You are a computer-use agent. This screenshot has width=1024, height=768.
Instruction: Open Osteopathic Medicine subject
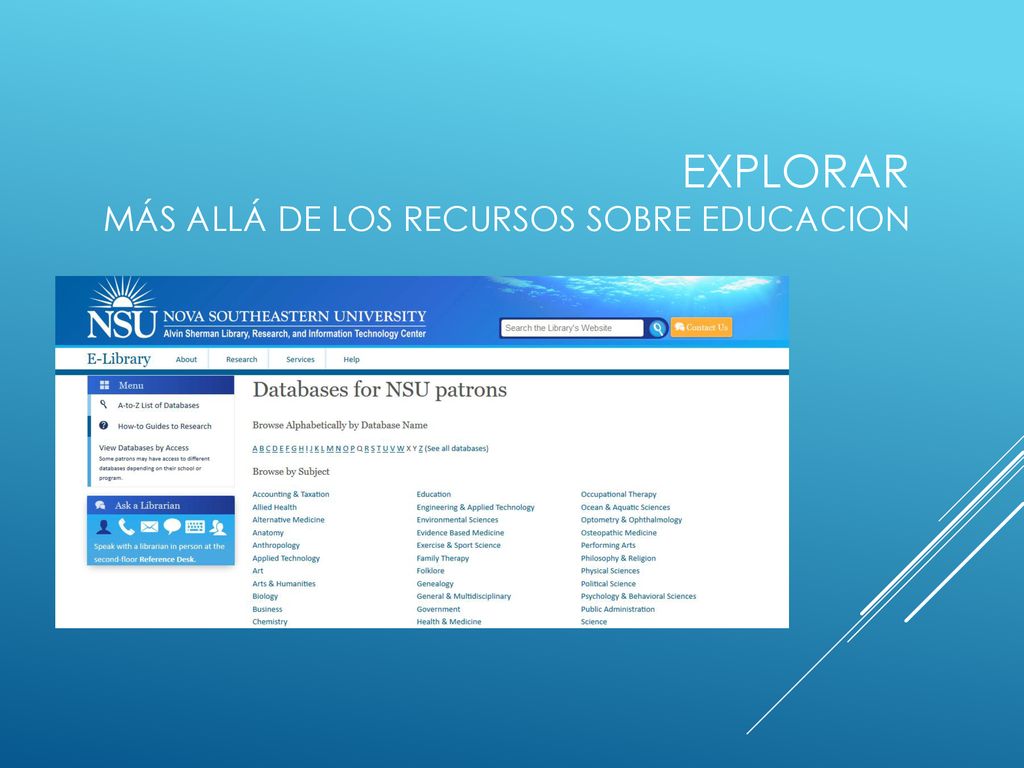(618, 532)
